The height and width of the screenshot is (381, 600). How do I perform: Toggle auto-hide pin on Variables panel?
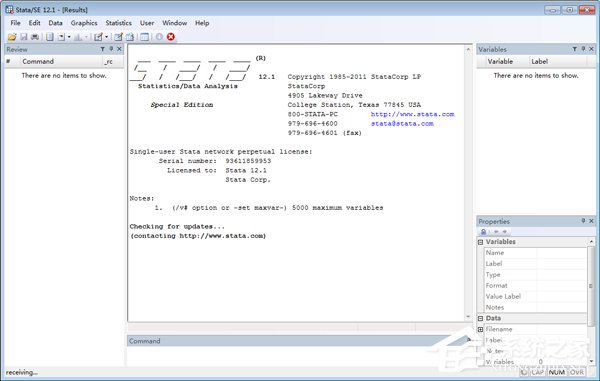(583, 49)
